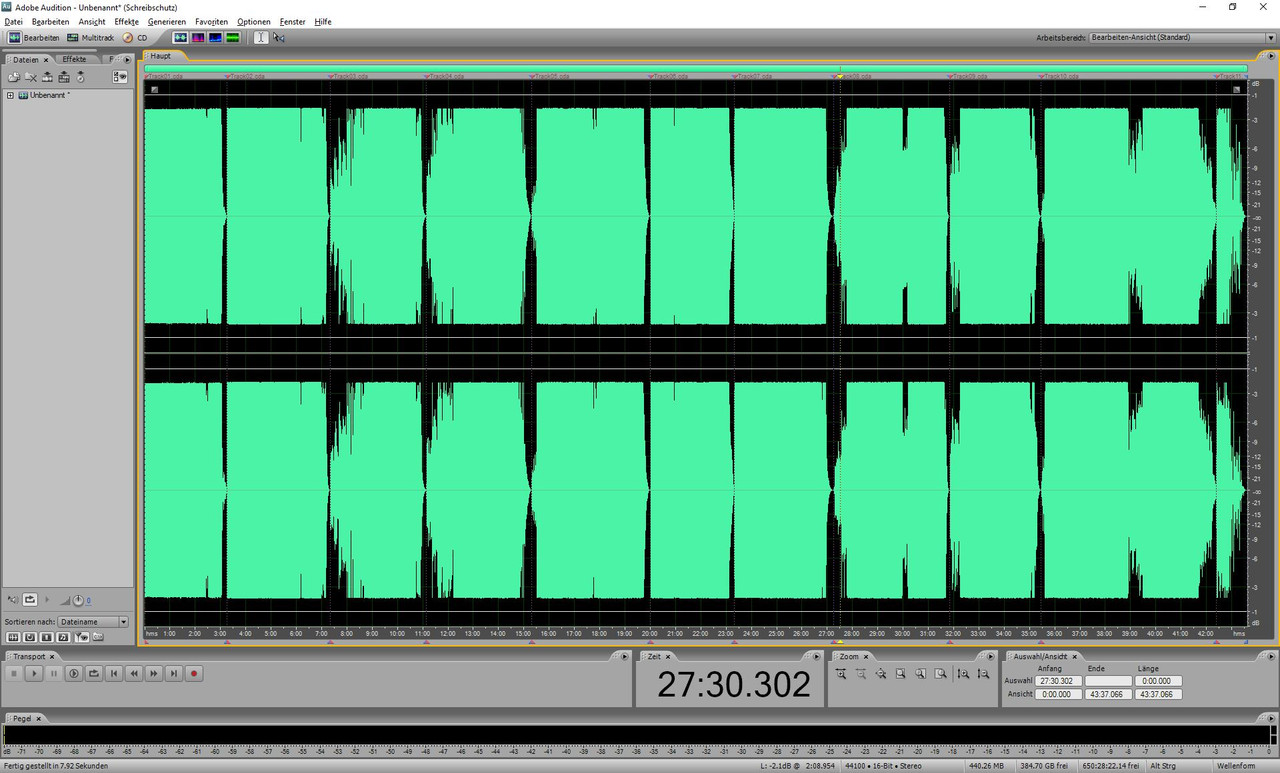Viewport: 1280px width, 773px height.
Task: Expand the Unbenannt file tree item
Action: point(10,95)
